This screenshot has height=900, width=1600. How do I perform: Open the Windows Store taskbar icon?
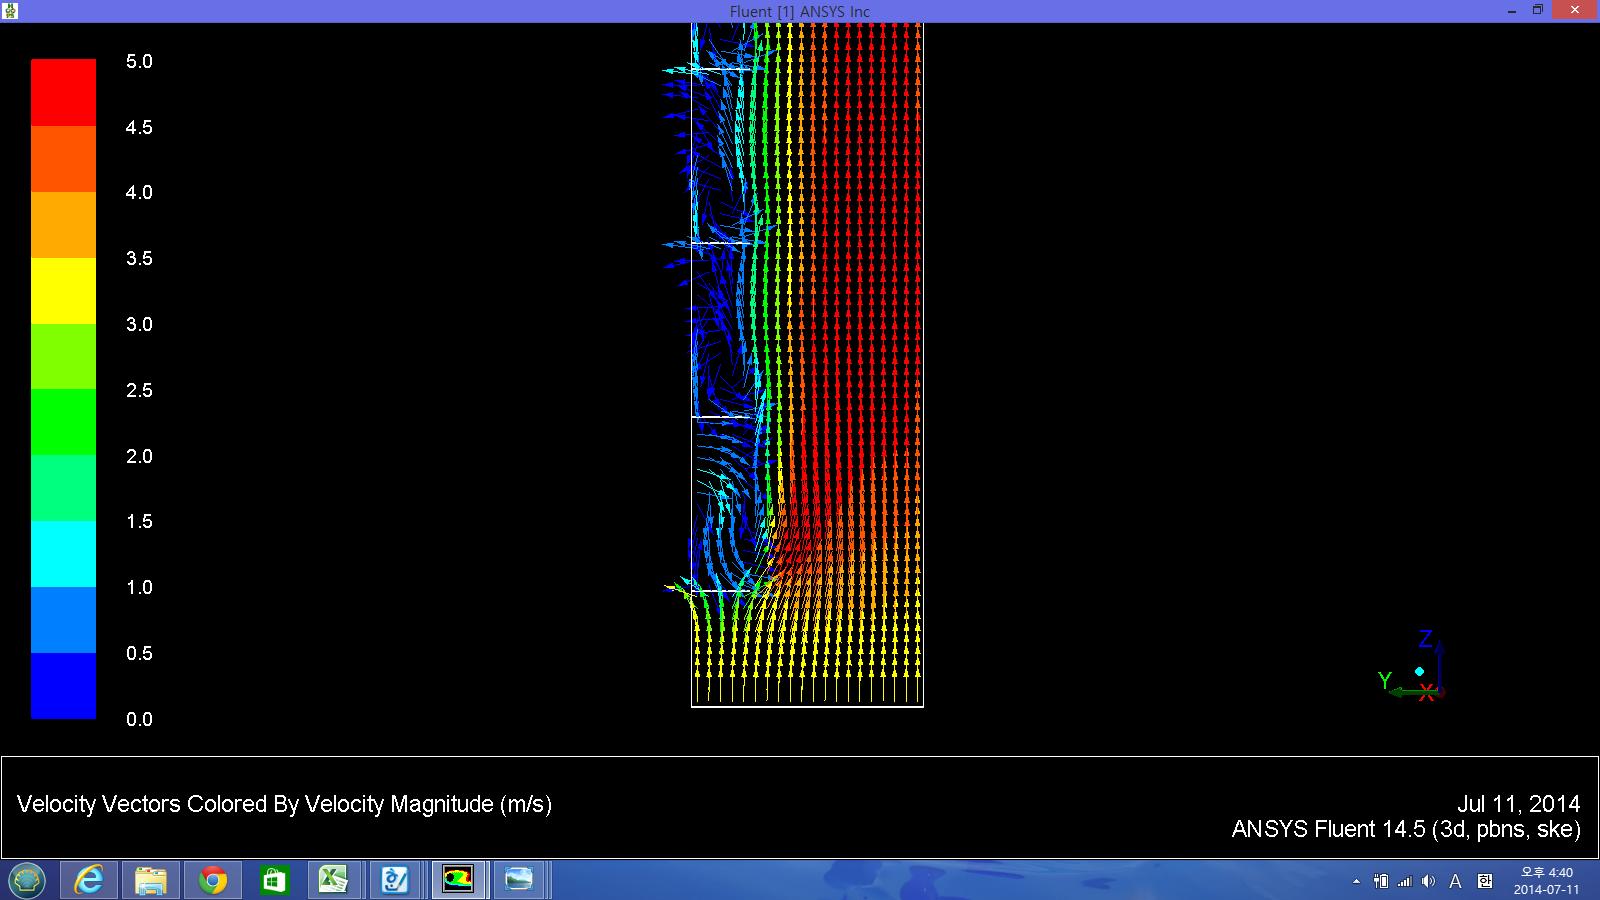[x=274, y=880]
